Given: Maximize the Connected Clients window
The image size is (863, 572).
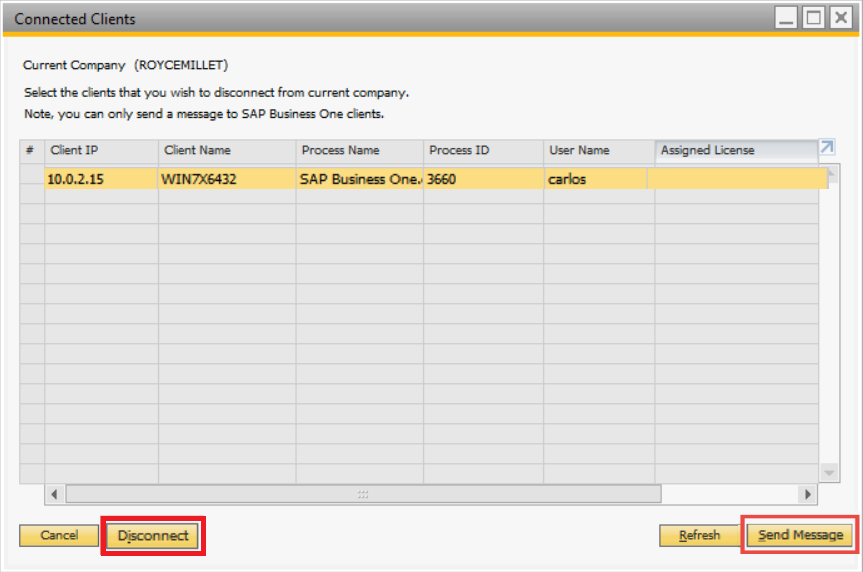Looking at the screenshot, I should (x=814, y=18).
